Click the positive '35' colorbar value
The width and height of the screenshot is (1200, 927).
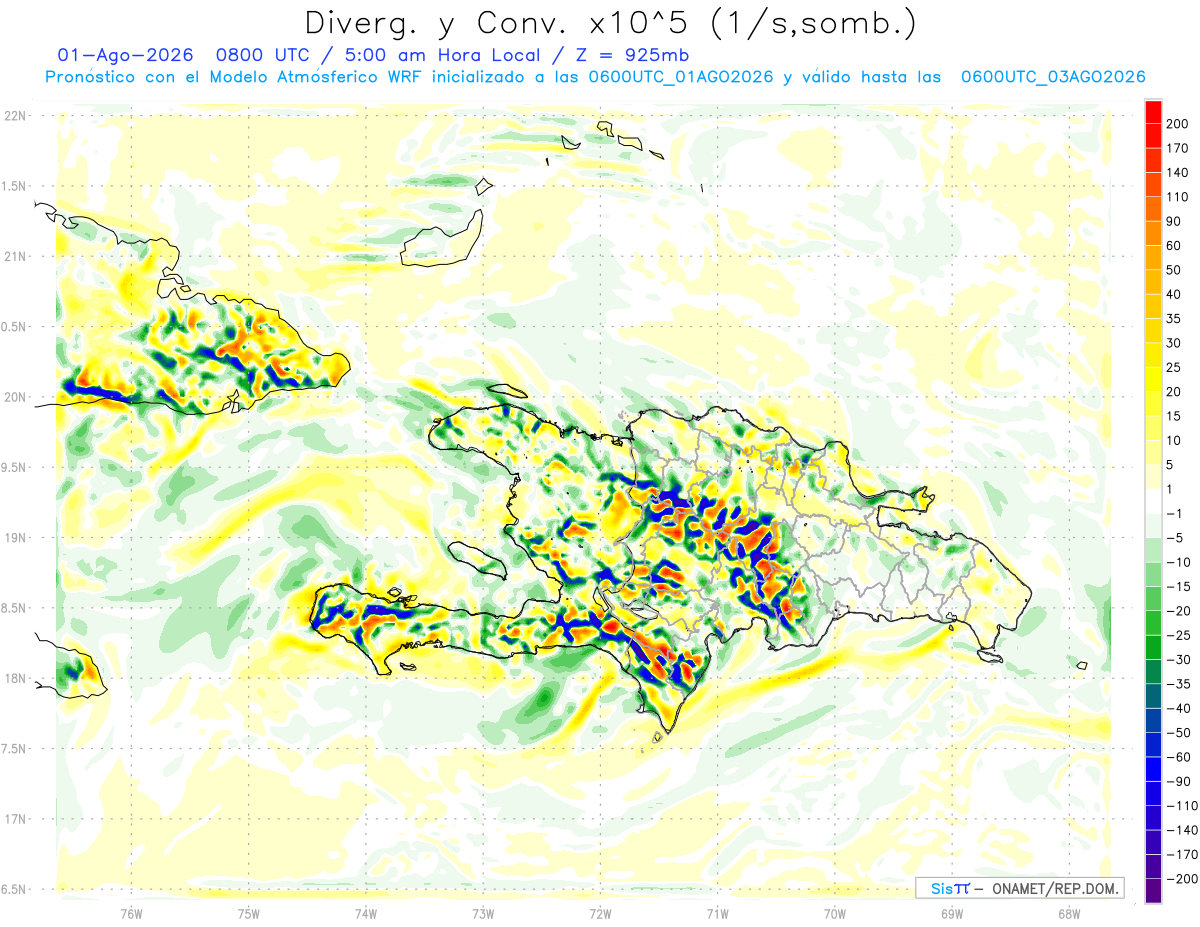1174,319
